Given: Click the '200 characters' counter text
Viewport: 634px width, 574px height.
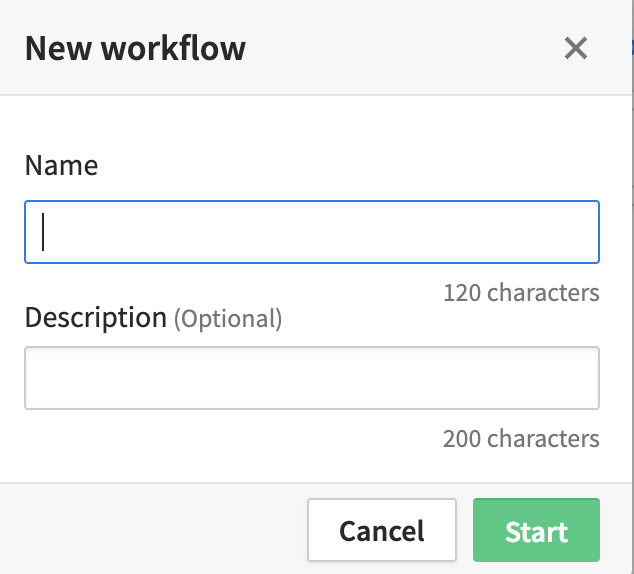Looking at the screenshot, I should (x=521, y=438).
